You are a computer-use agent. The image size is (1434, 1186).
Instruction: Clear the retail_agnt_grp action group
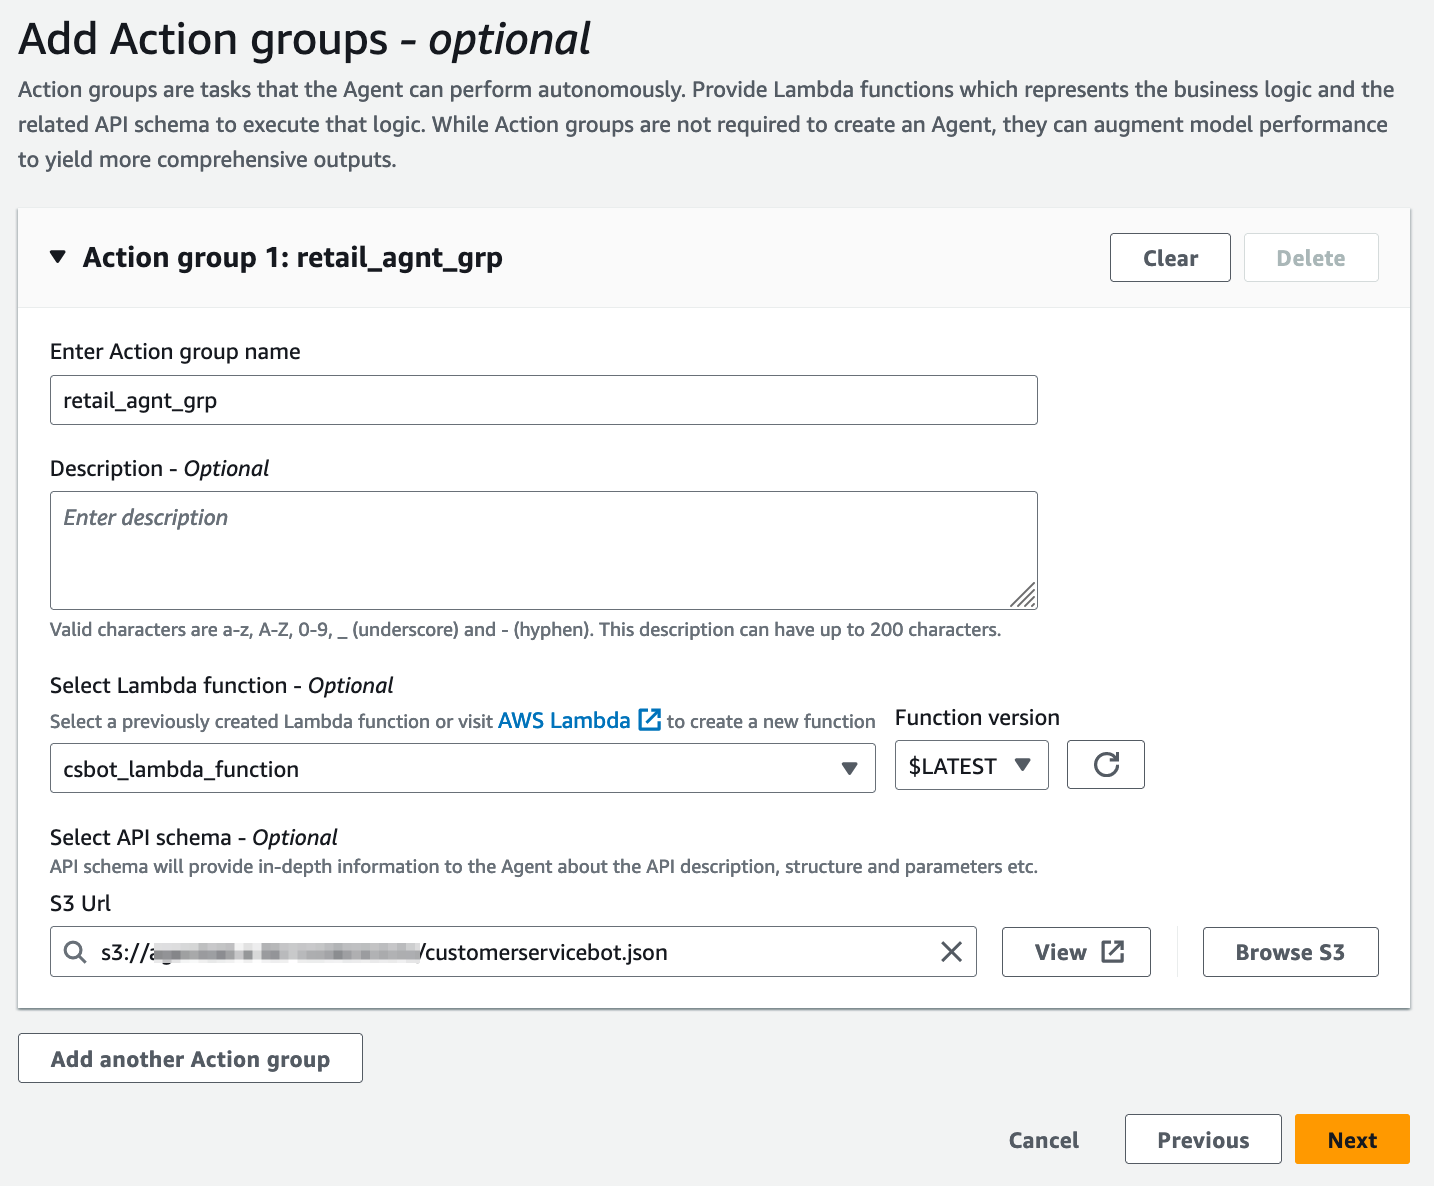(x=1169, y=257)
